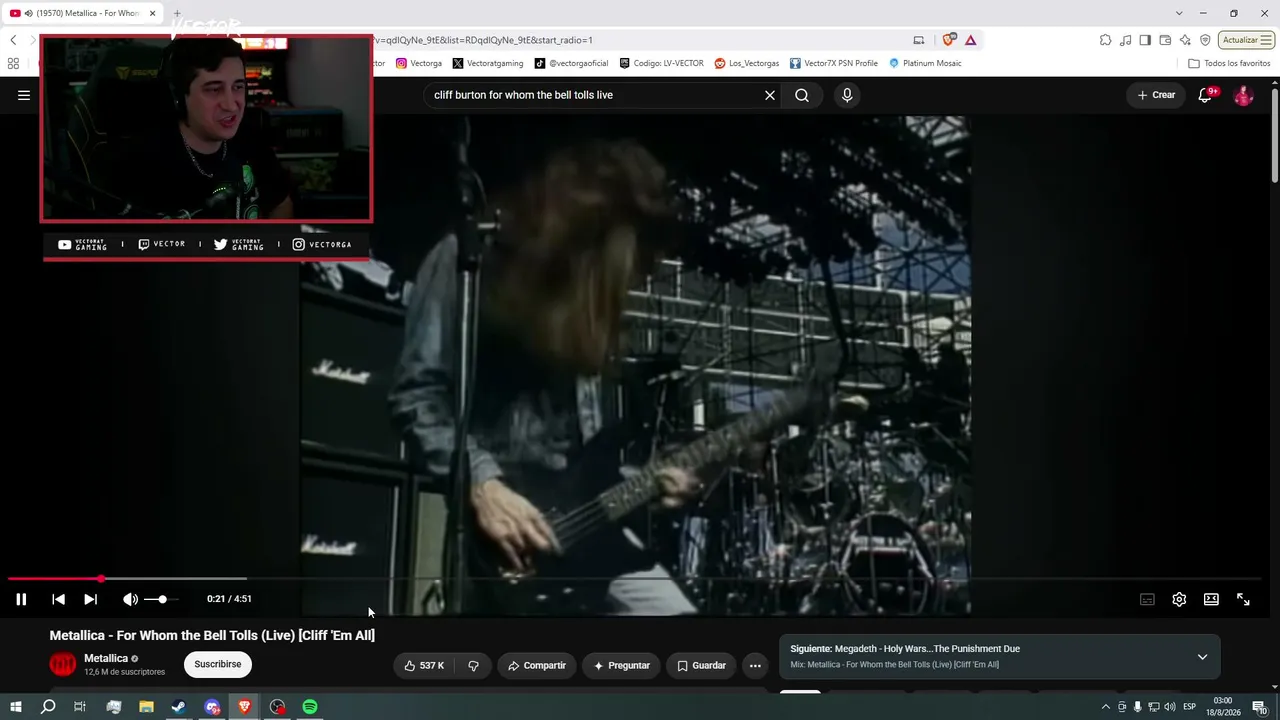
Task: Click the Actualizar browser menu button
Action: pyautogui.click(x=1247, y=40)
